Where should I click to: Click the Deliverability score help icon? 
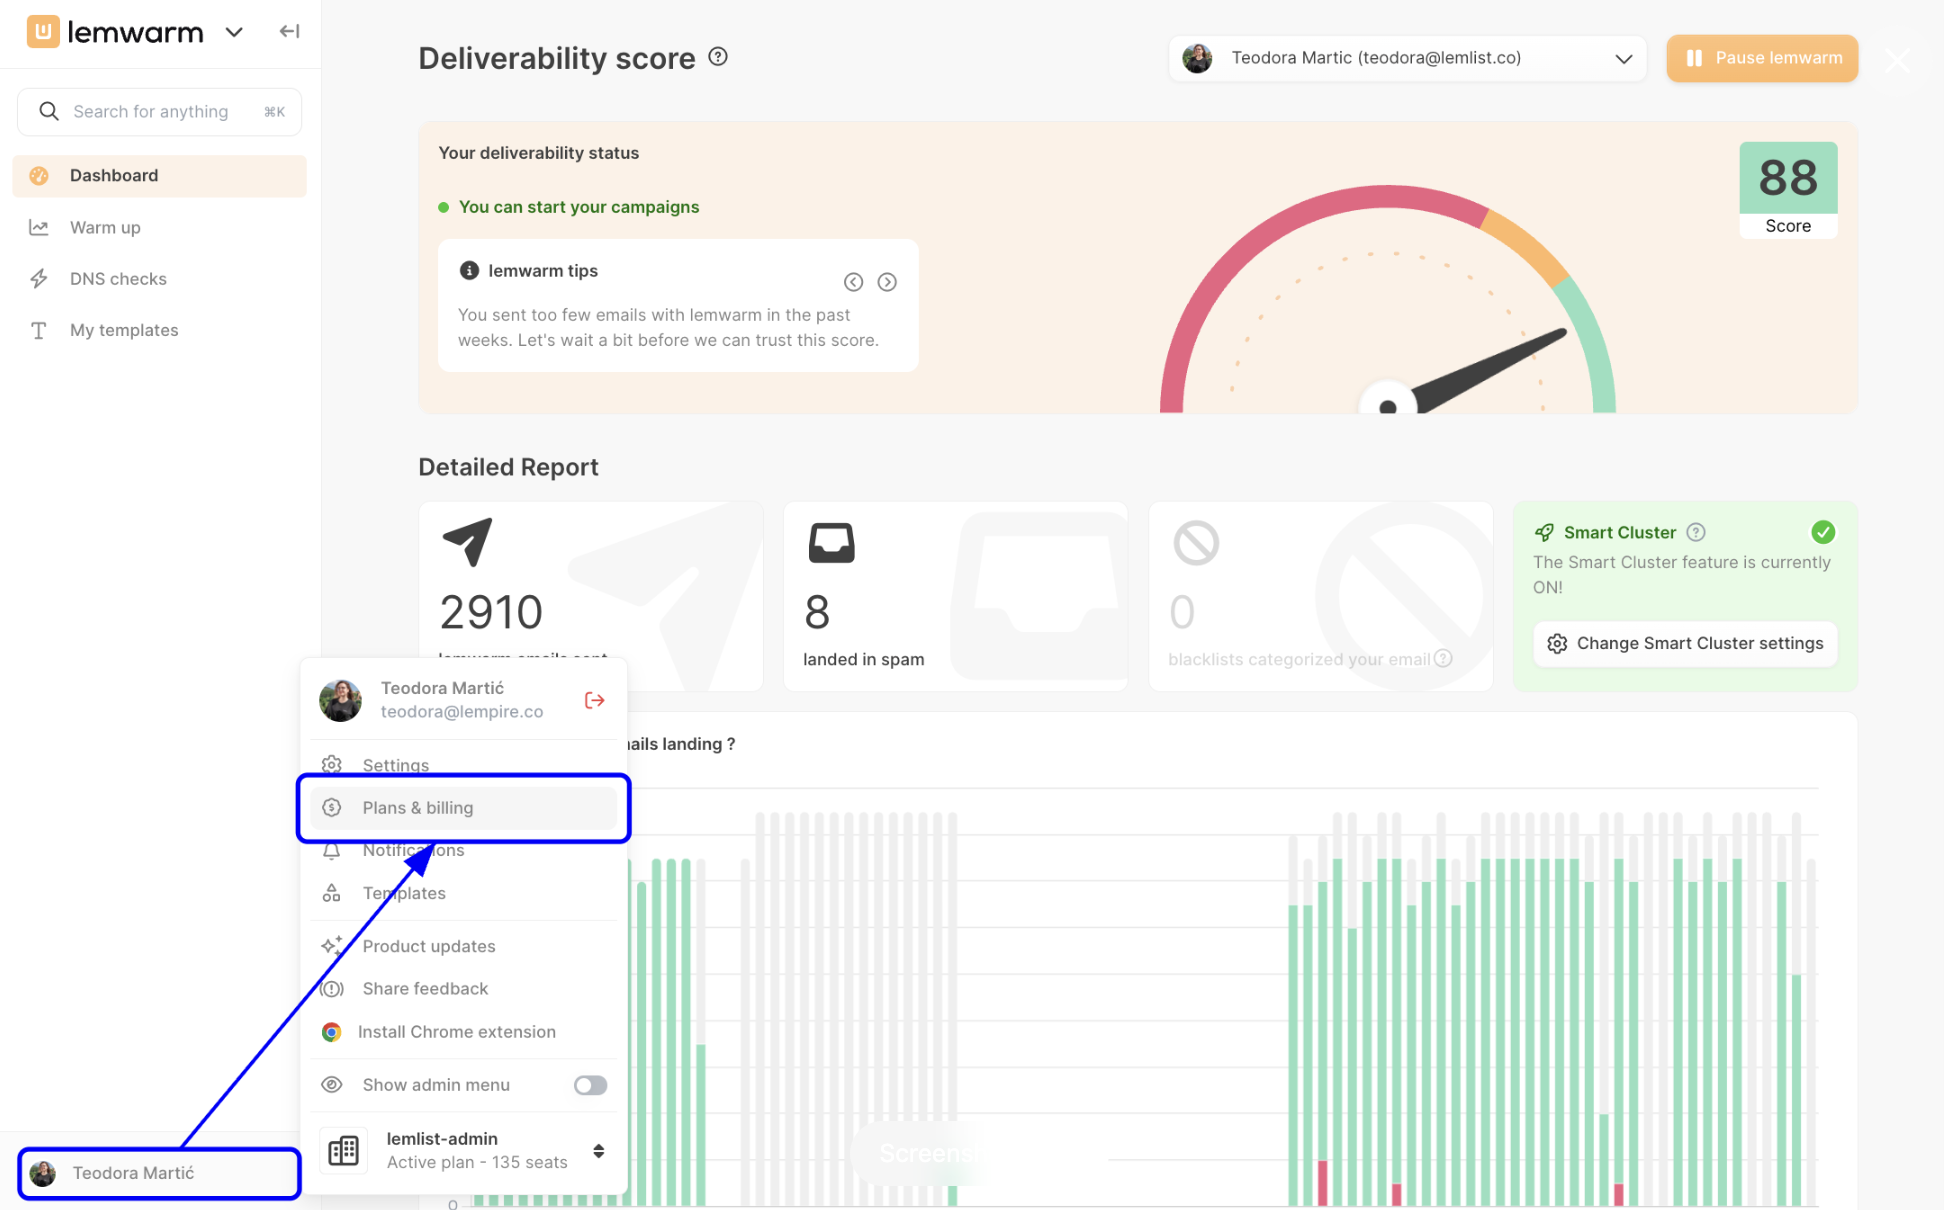point(718,57)
